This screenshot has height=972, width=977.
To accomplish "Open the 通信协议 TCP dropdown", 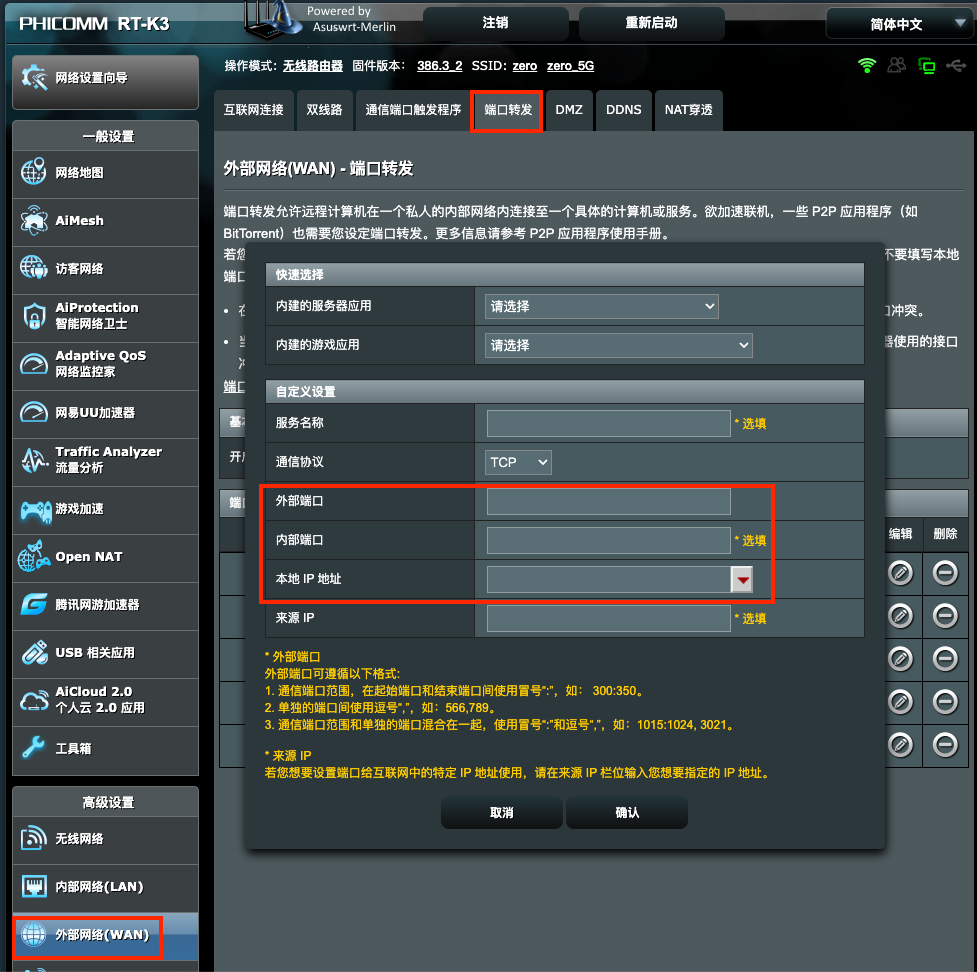I will pyautogui.click(x=518, y=462).
